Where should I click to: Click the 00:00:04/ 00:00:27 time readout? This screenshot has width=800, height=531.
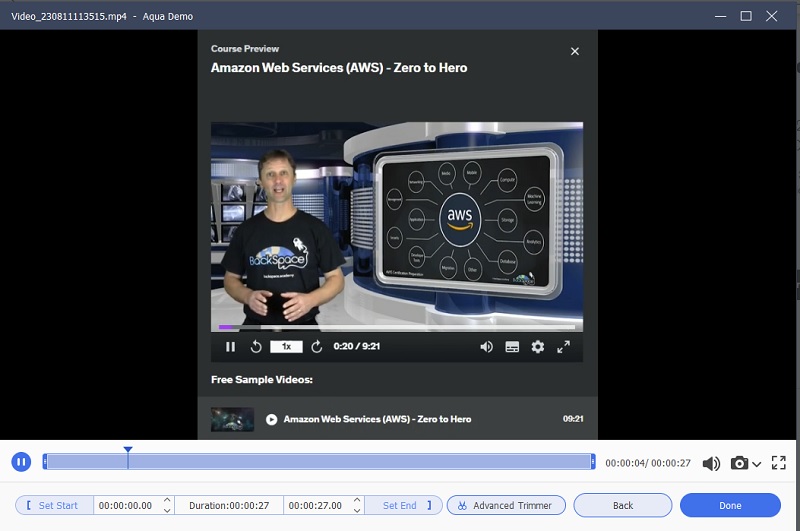click(647, 463)
